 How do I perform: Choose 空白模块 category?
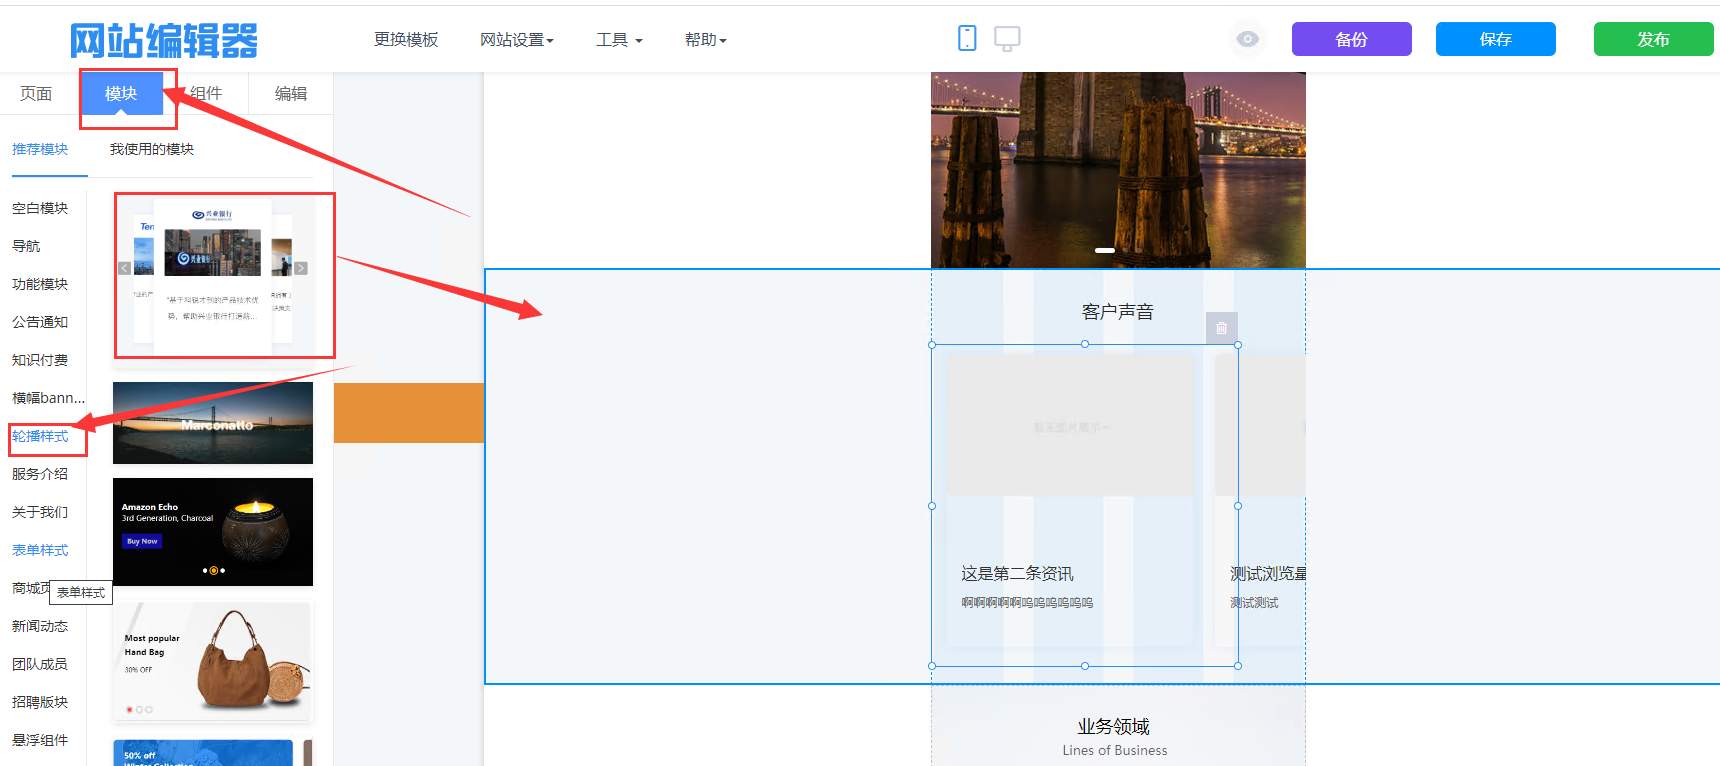pyautogui.click(x=40, y=208)
